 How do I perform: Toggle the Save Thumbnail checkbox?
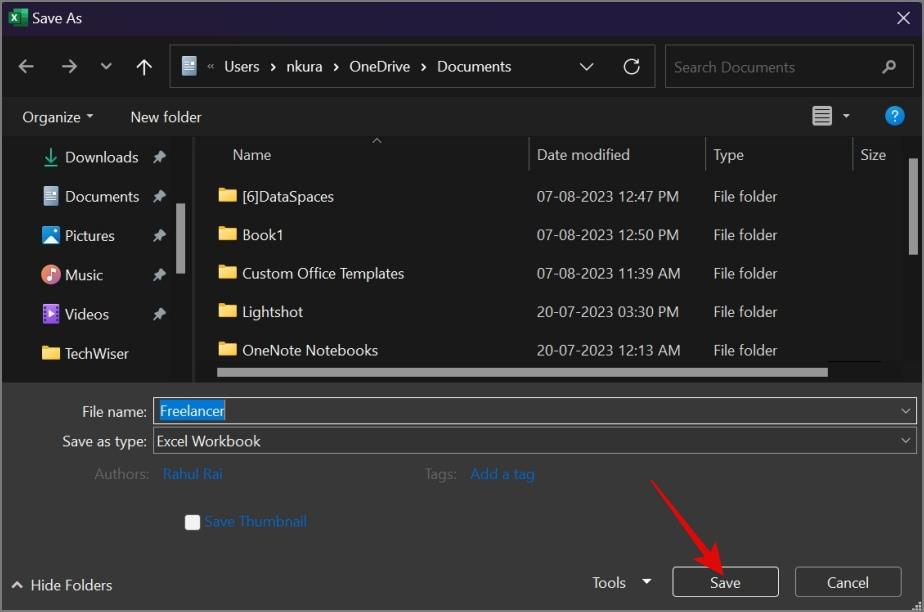coord(192,522)
